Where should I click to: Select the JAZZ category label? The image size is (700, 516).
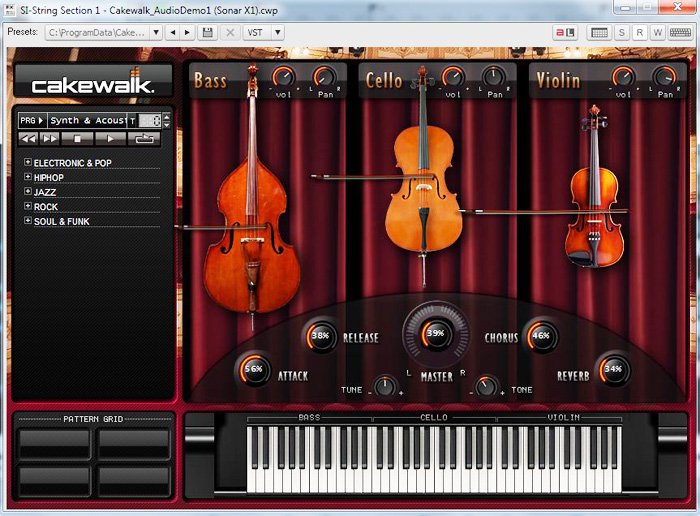(x=45, y=192)
